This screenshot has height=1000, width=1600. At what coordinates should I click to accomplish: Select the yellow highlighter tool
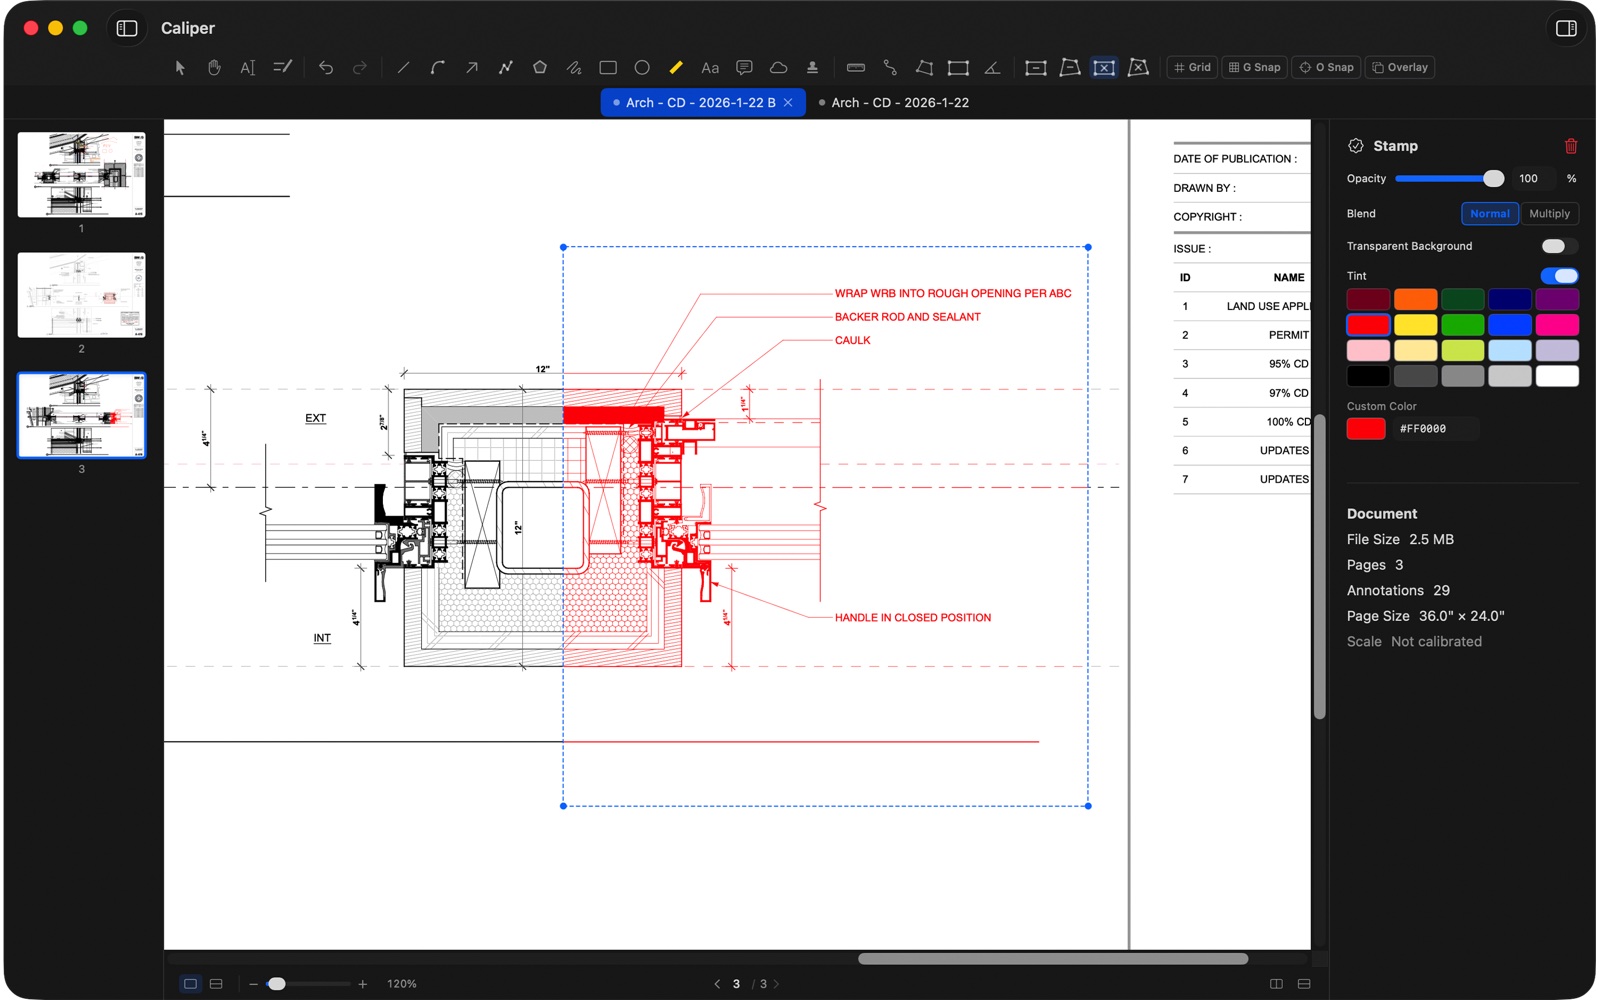[676, 68]
